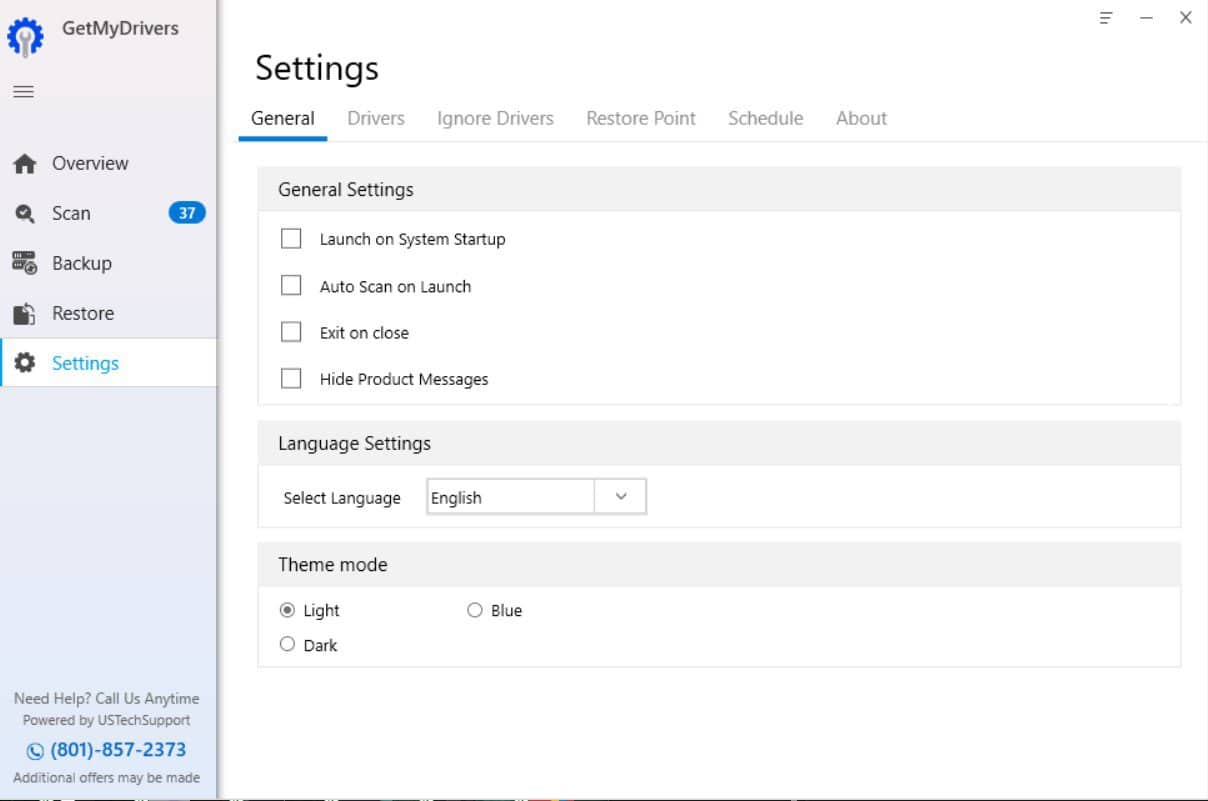The width and height of the screenshot is (1208, 801).
Task: Minimize the GetMyDrivers window
Action: pyautogui.click(x=1147, y=18)
